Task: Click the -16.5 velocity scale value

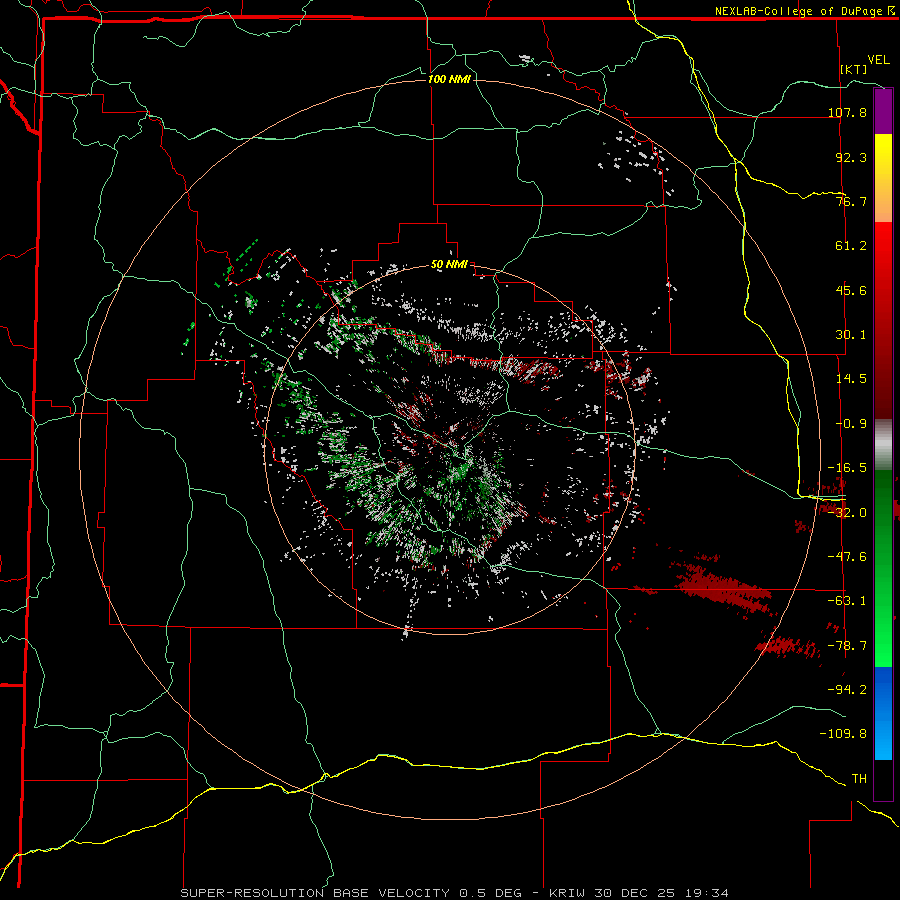Action: [x=847, y=468]
